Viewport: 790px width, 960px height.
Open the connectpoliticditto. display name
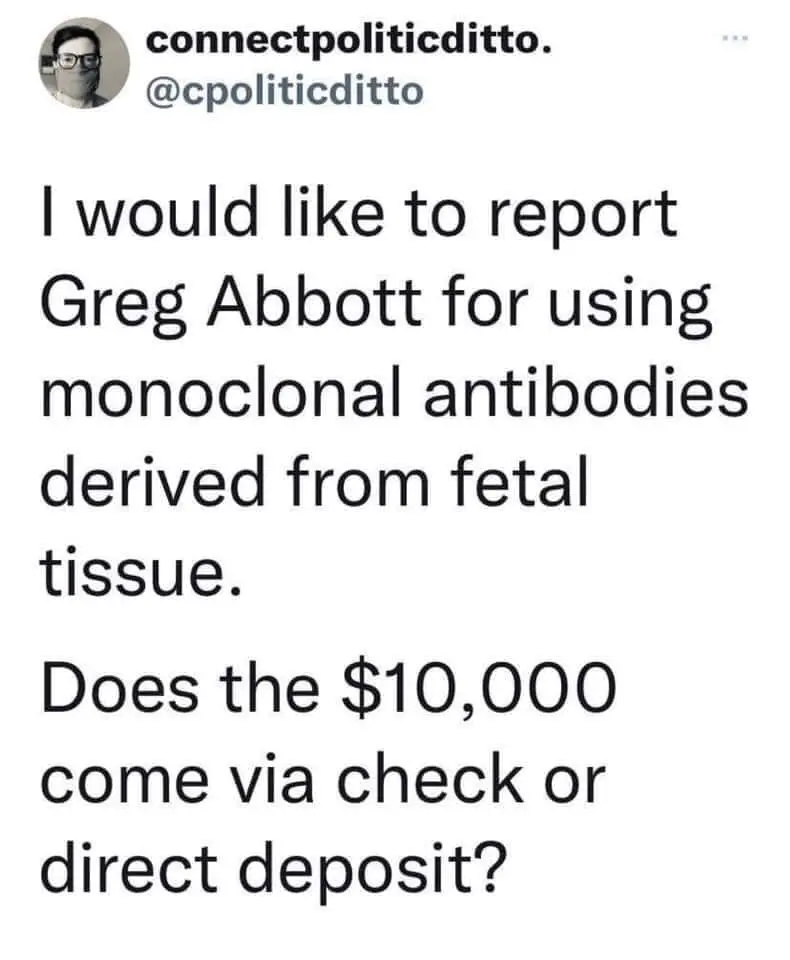[x=347, y=45]
